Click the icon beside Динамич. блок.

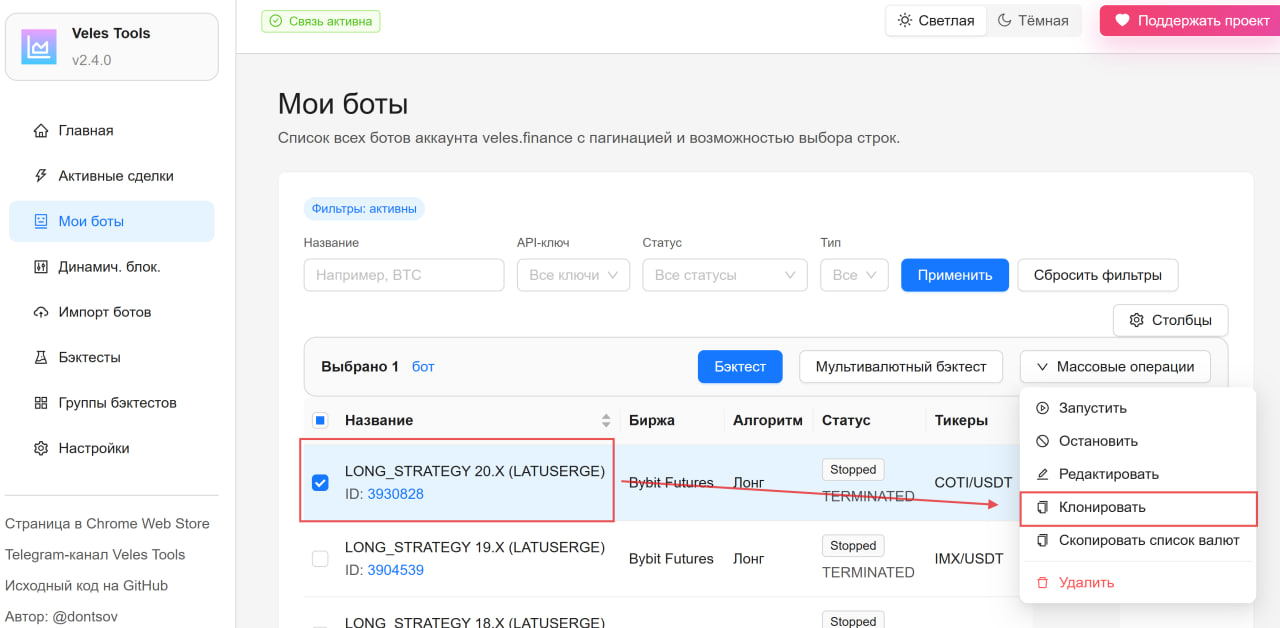pos(41,267)
